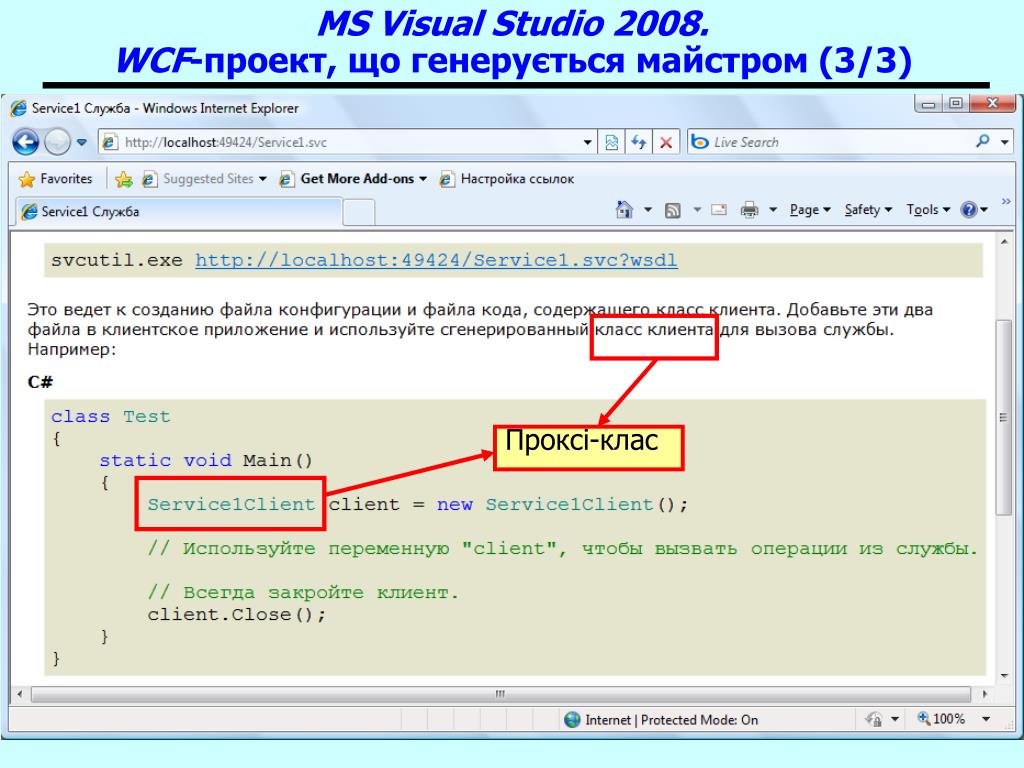Click the red Stop loading icon

(x=666, y=142)
